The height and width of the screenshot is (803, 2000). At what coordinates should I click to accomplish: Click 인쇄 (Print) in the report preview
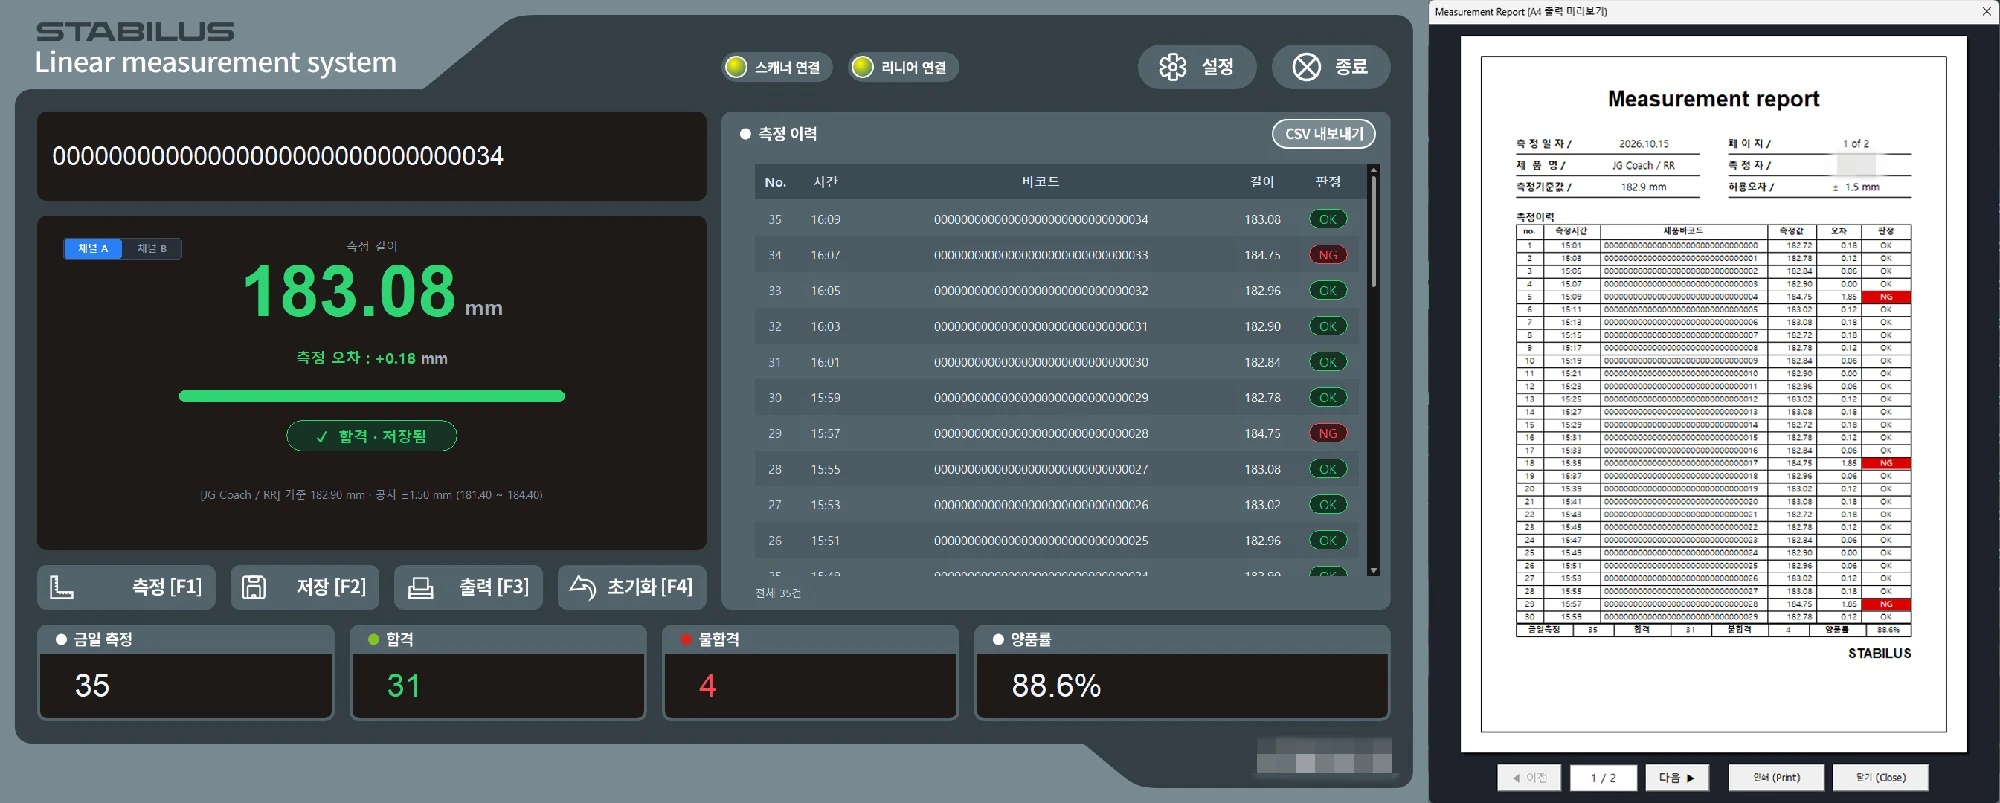click(1776, 778)
